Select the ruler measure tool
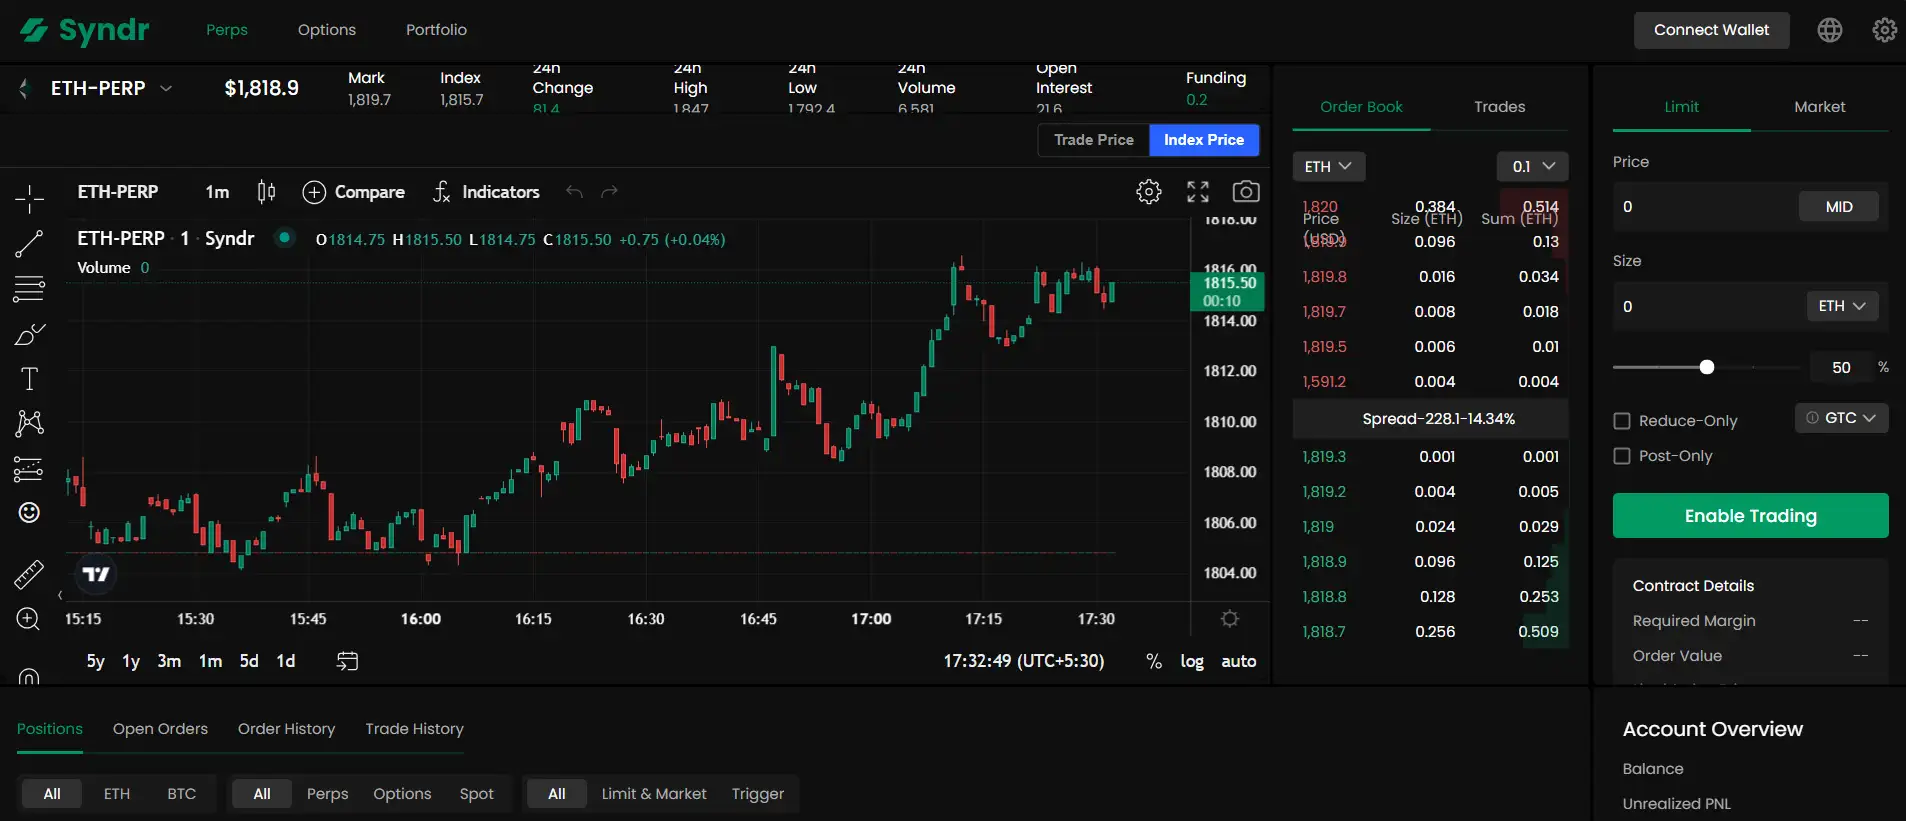 [29, 574]
